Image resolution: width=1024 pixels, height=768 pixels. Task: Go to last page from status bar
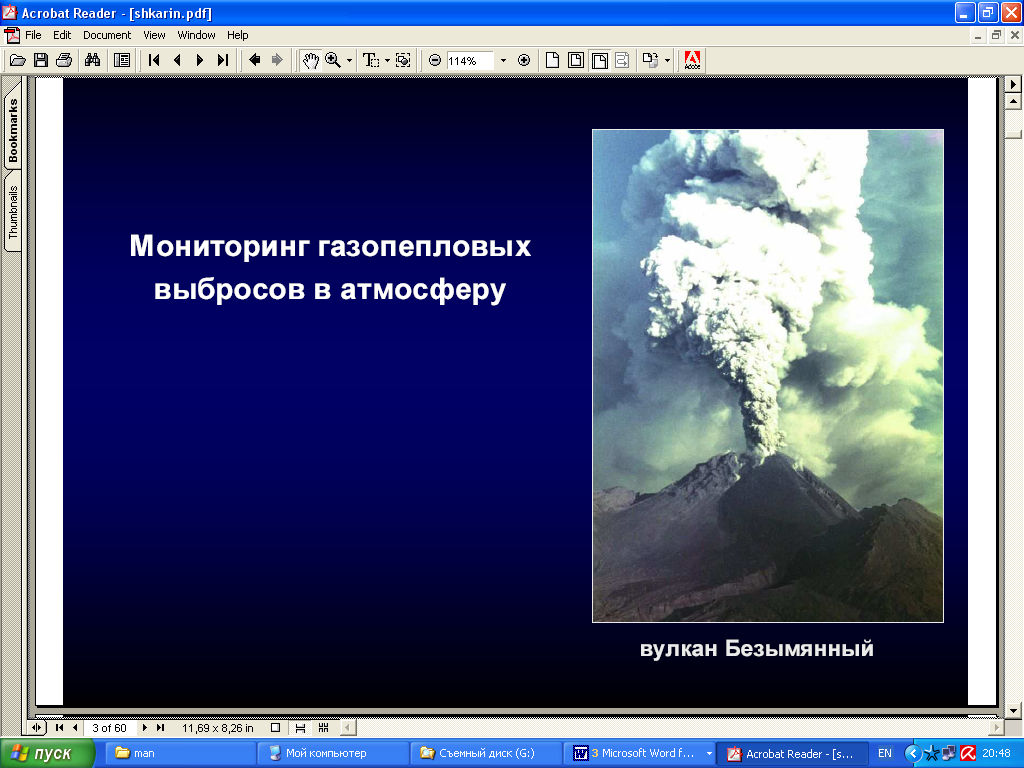point(161,728)
